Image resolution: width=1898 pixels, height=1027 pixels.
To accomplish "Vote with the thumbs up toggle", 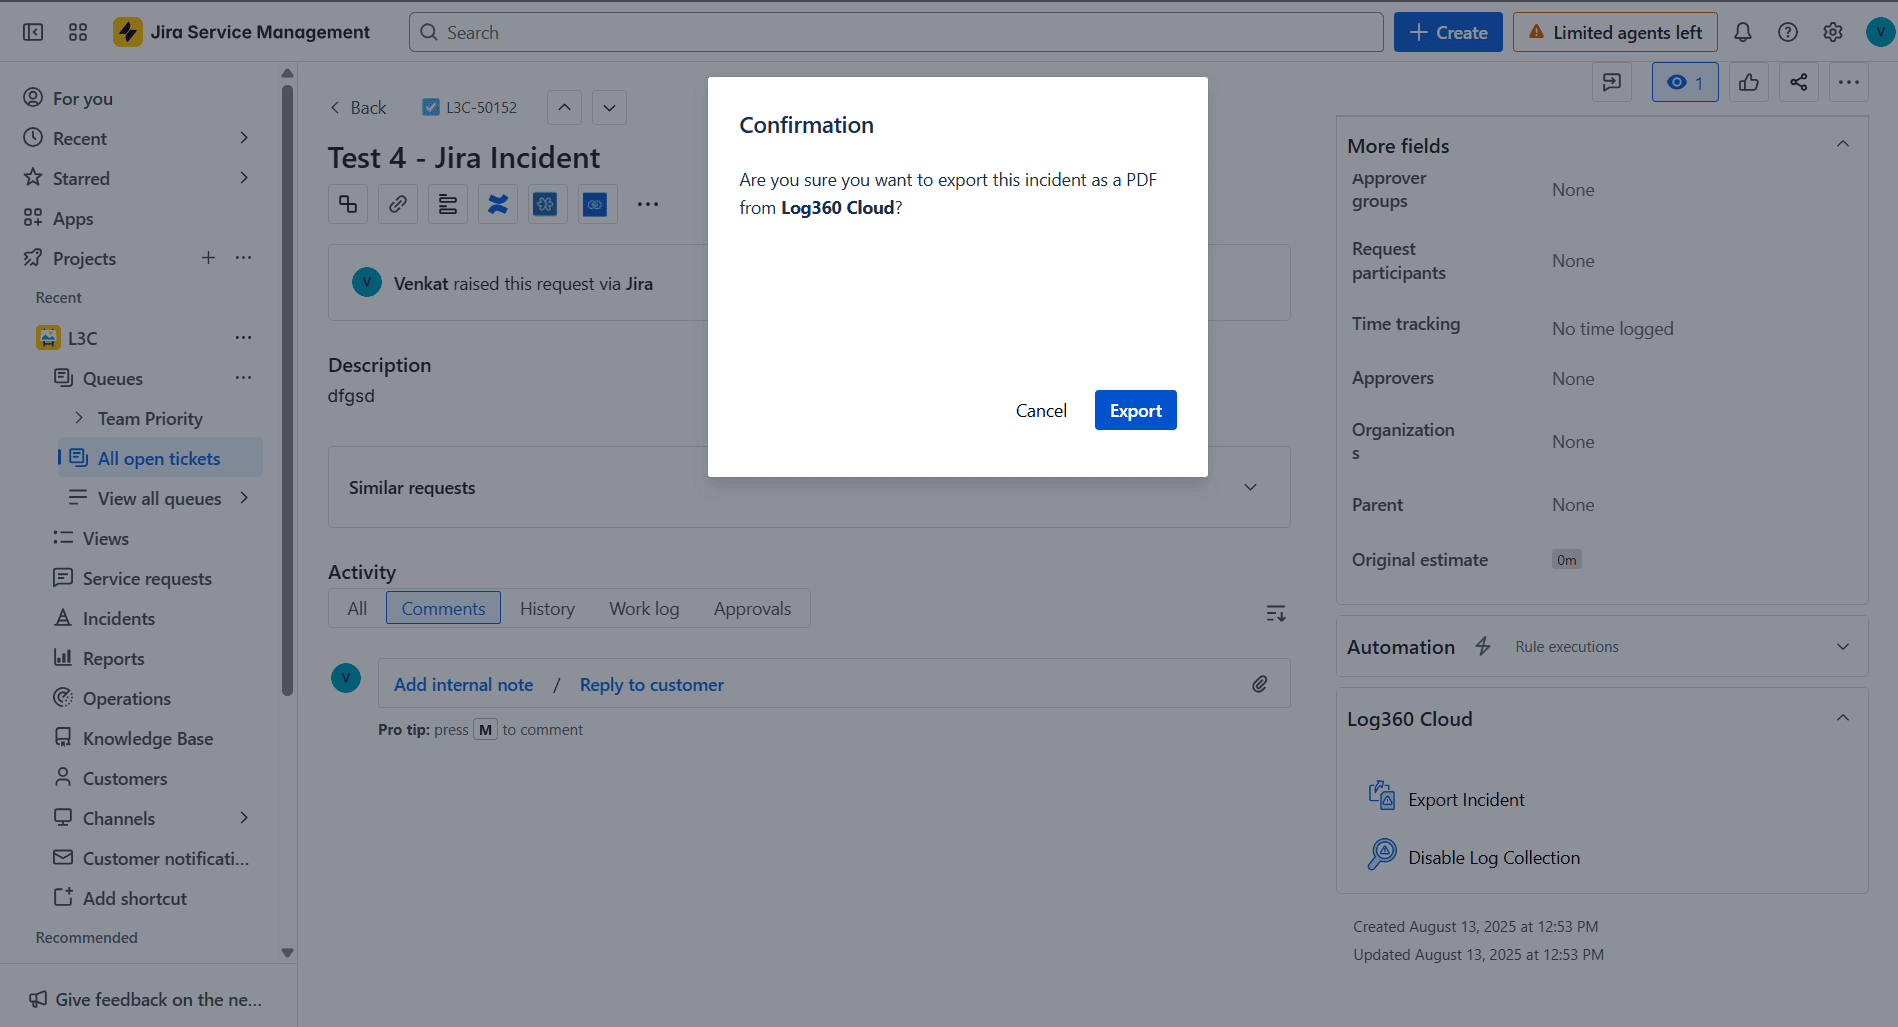I will pos(1748,82).
